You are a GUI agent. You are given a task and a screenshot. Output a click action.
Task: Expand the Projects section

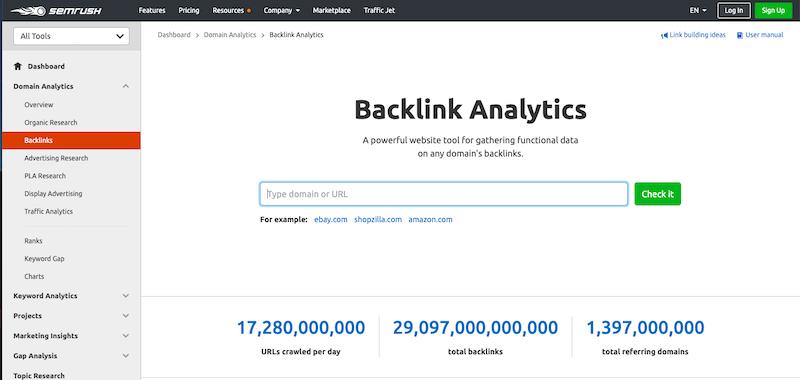coord(126,316)
